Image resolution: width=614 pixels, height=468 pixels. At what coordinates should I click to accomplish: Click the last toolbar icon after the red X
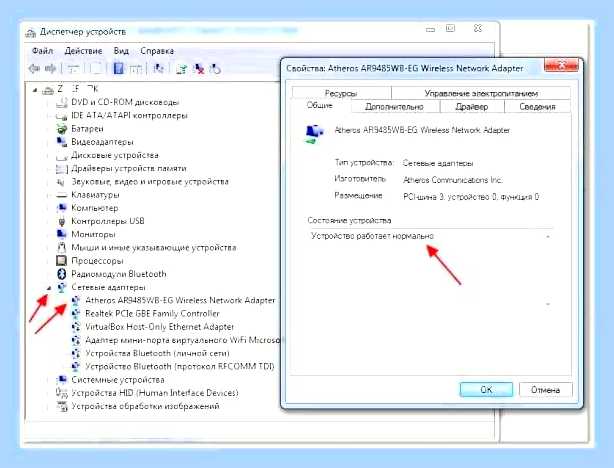tap(215, 69)
